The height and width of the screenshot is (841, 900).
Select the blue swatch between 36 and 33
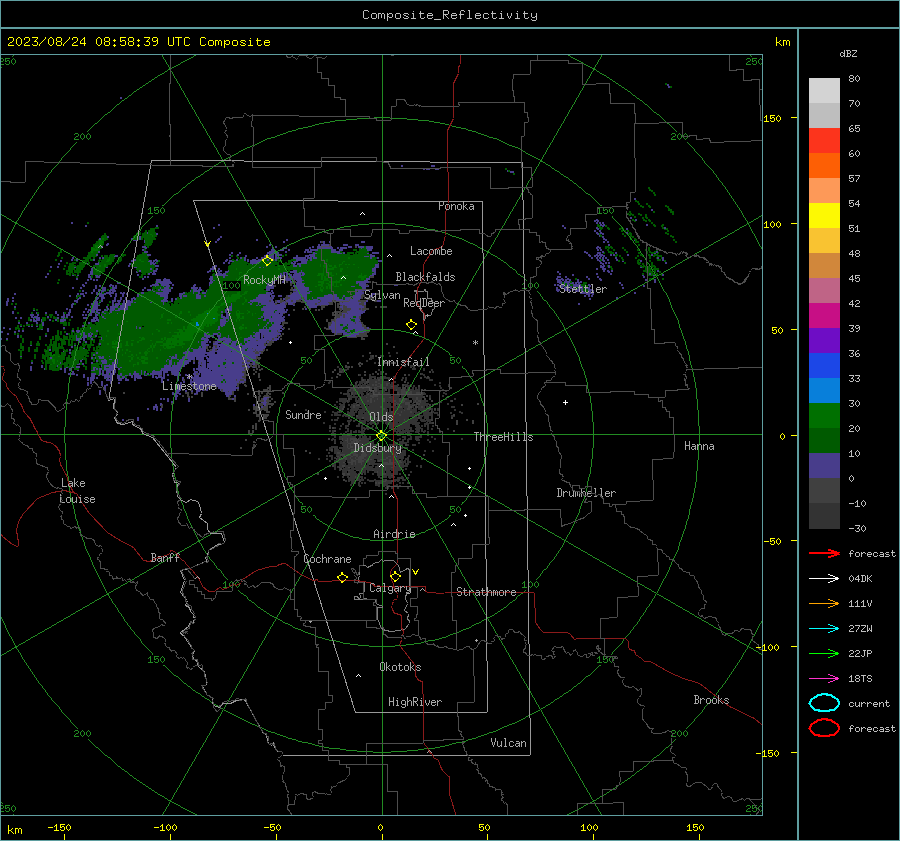pyautogui.click(x=824, y=365)
